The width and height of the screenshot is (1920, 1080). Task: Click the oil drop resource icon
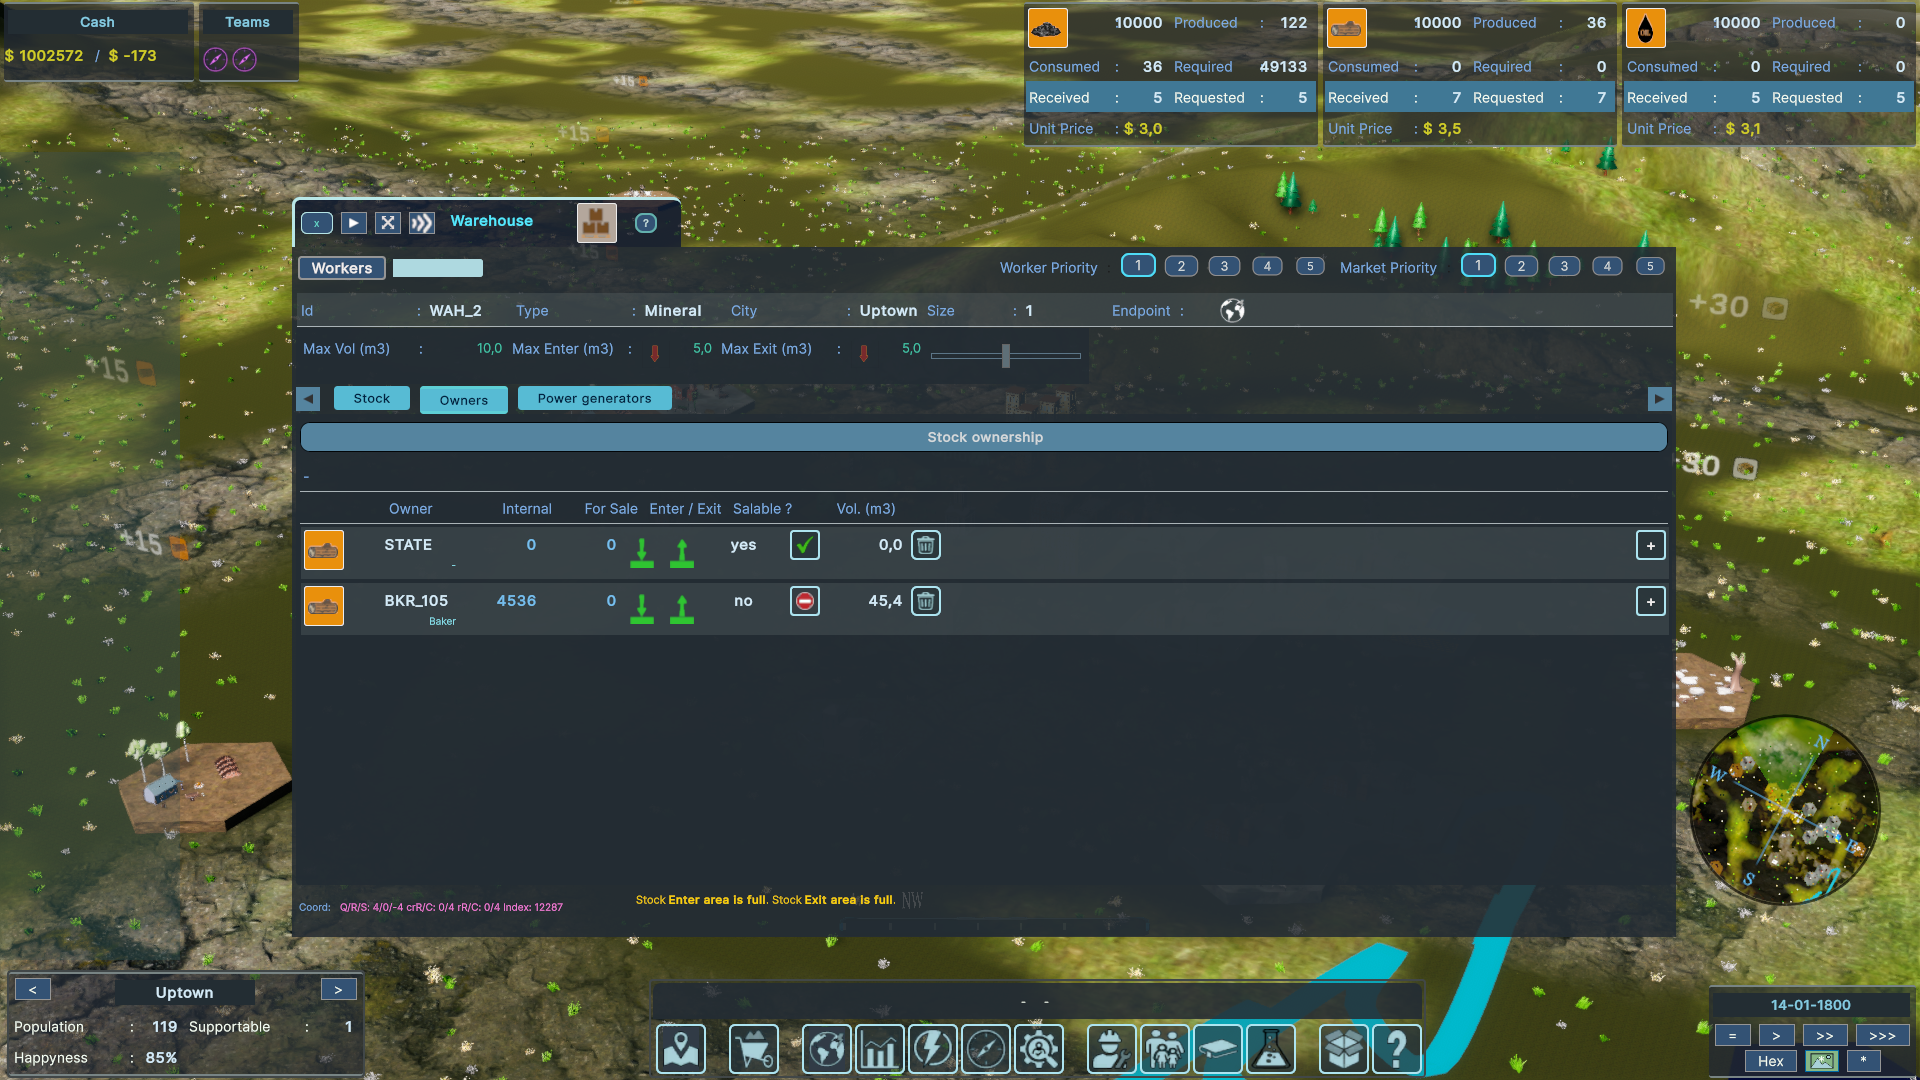(1645, 28)
